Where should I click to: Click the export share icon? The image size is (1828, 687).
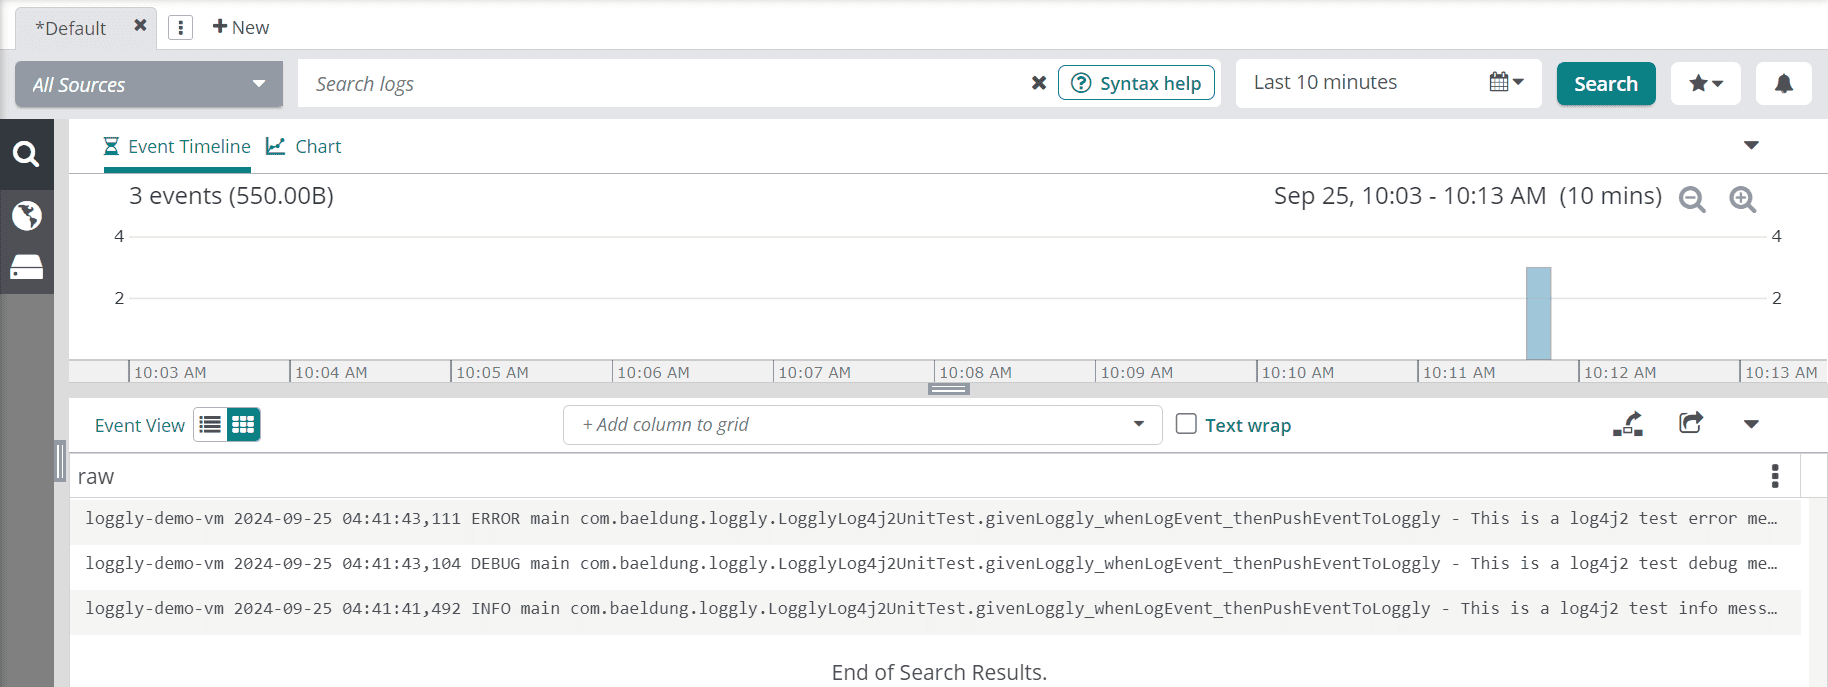1690,424
